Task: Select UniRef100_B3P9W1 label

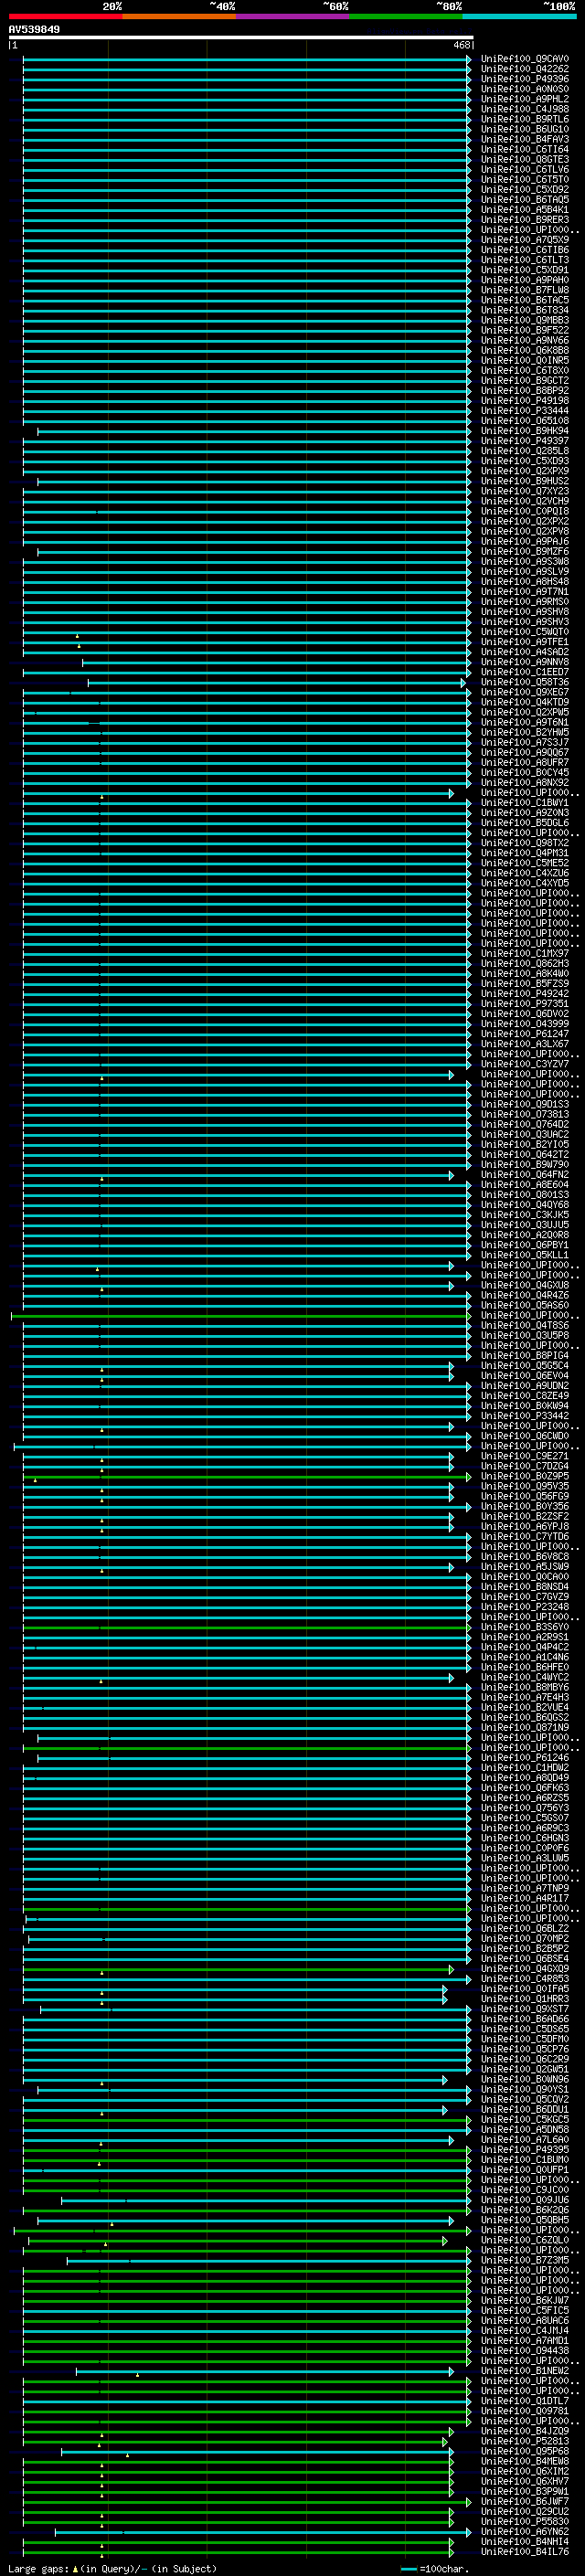Action: pyautogui.click(x=525, y=2492)
